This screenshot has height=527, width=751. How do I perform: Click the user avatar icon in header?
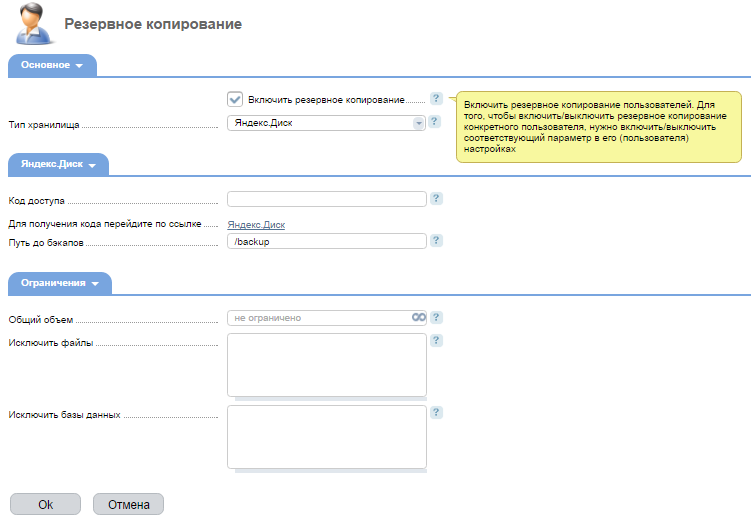[33, 23]
